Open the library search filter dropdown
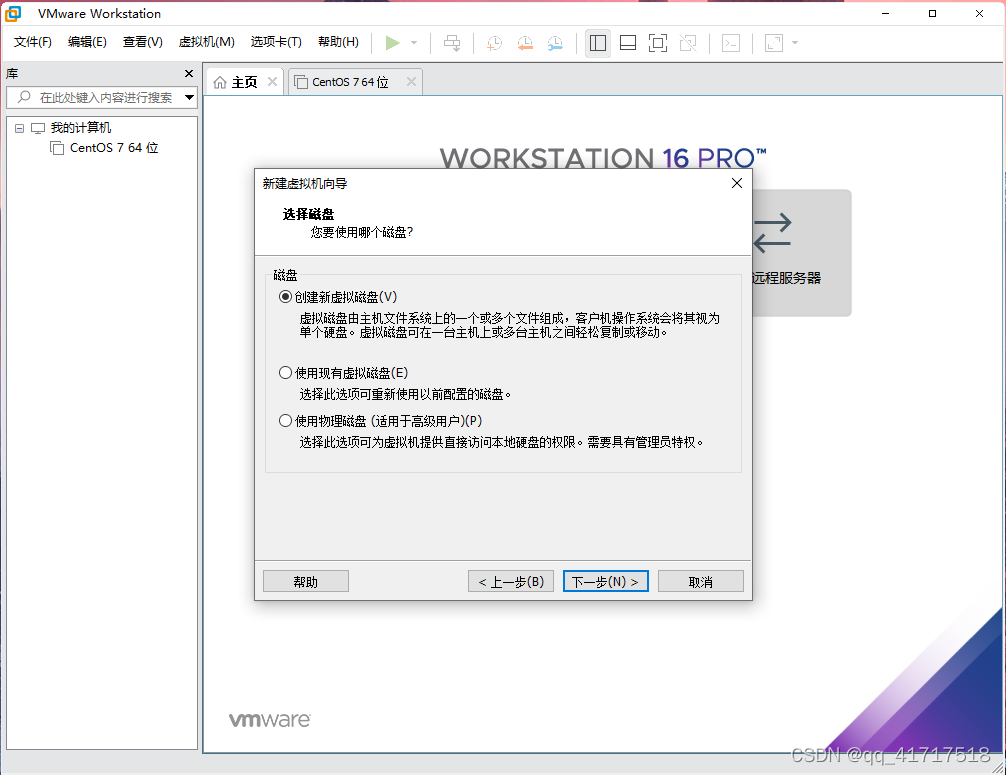Screen dimensions: 1006x775 tap(189, 98)
